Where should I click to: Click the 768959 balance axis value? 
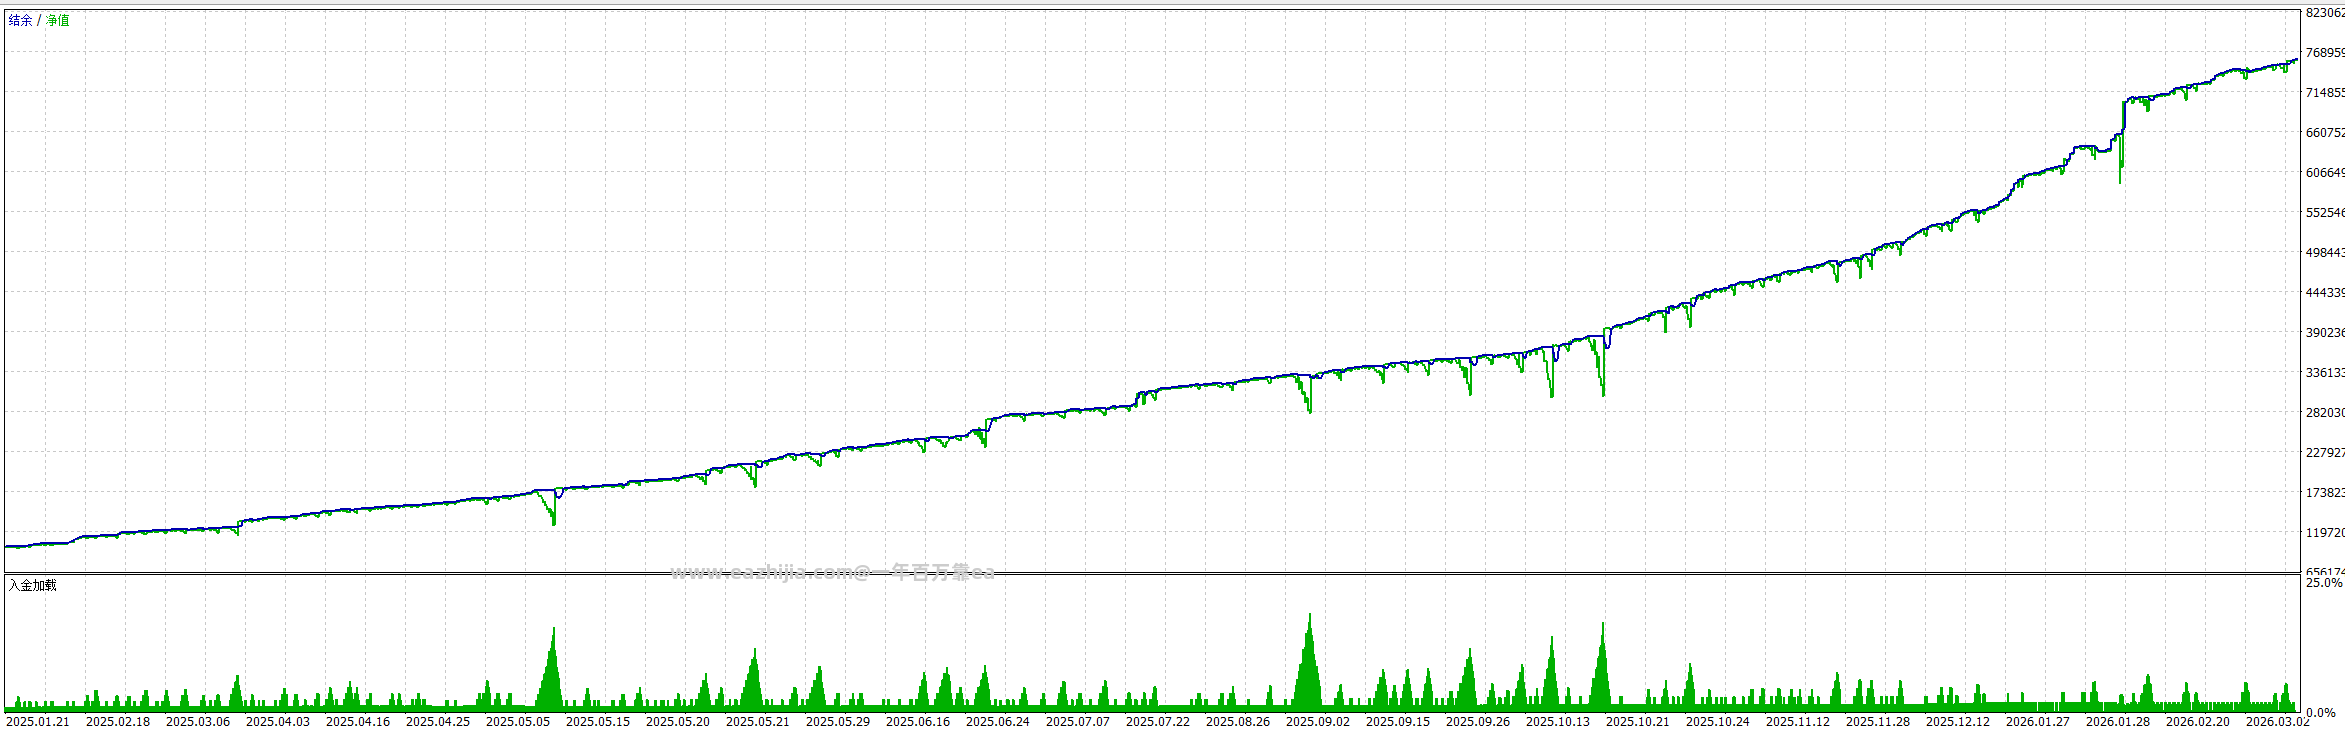click(2325, 53)
